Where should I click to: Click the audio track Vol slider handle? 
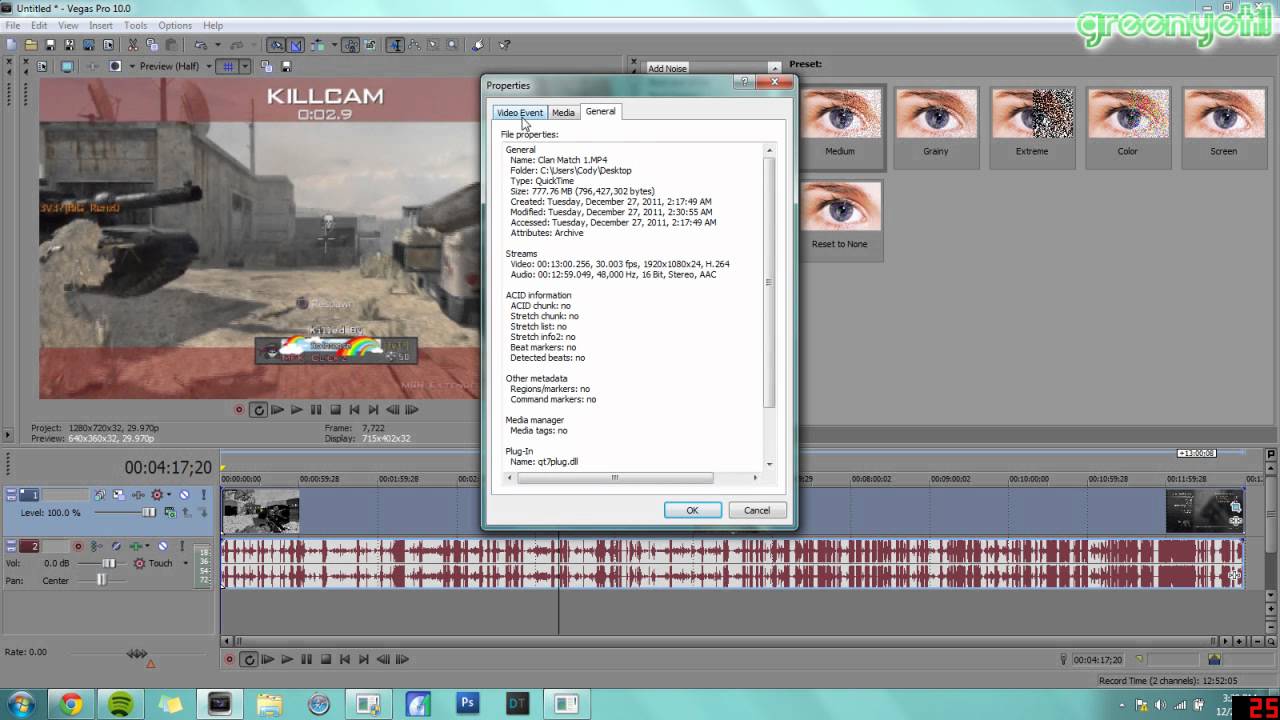(109, 563)
